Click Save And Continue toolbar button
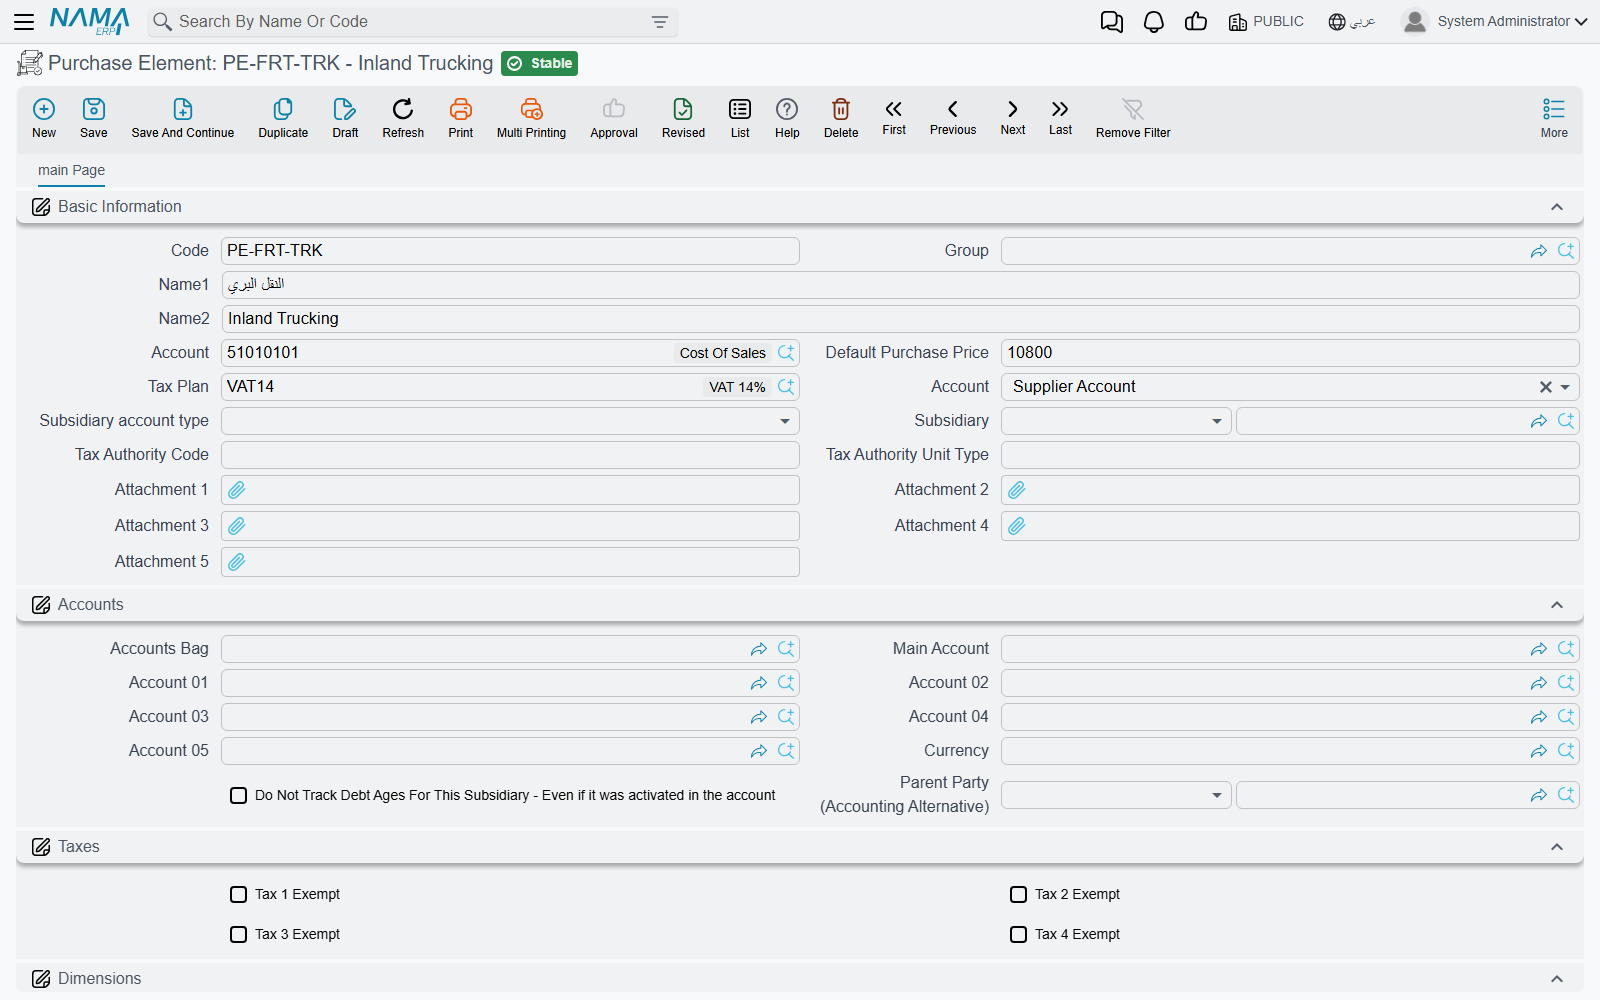The width and height of the screenshot is (1600, 1000). coord(183,118)
